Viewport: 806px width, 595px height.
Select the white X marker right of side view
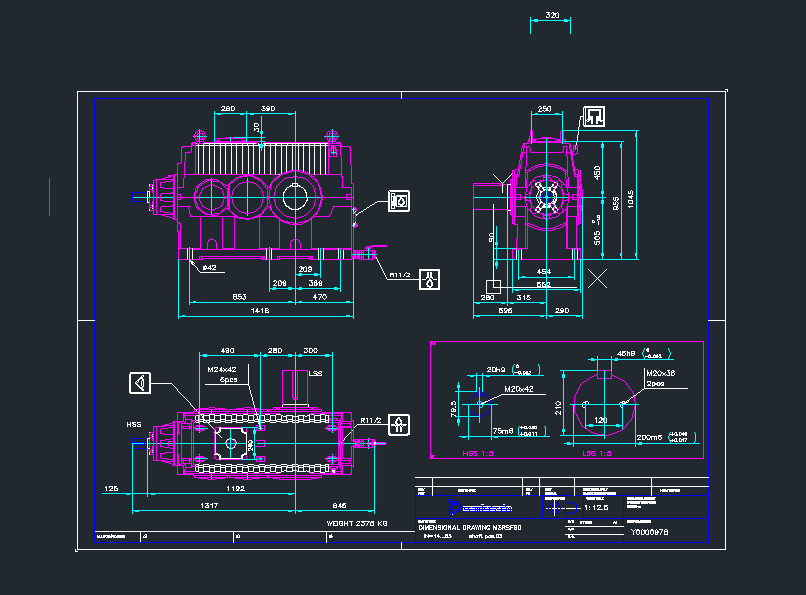coord(598,278)
